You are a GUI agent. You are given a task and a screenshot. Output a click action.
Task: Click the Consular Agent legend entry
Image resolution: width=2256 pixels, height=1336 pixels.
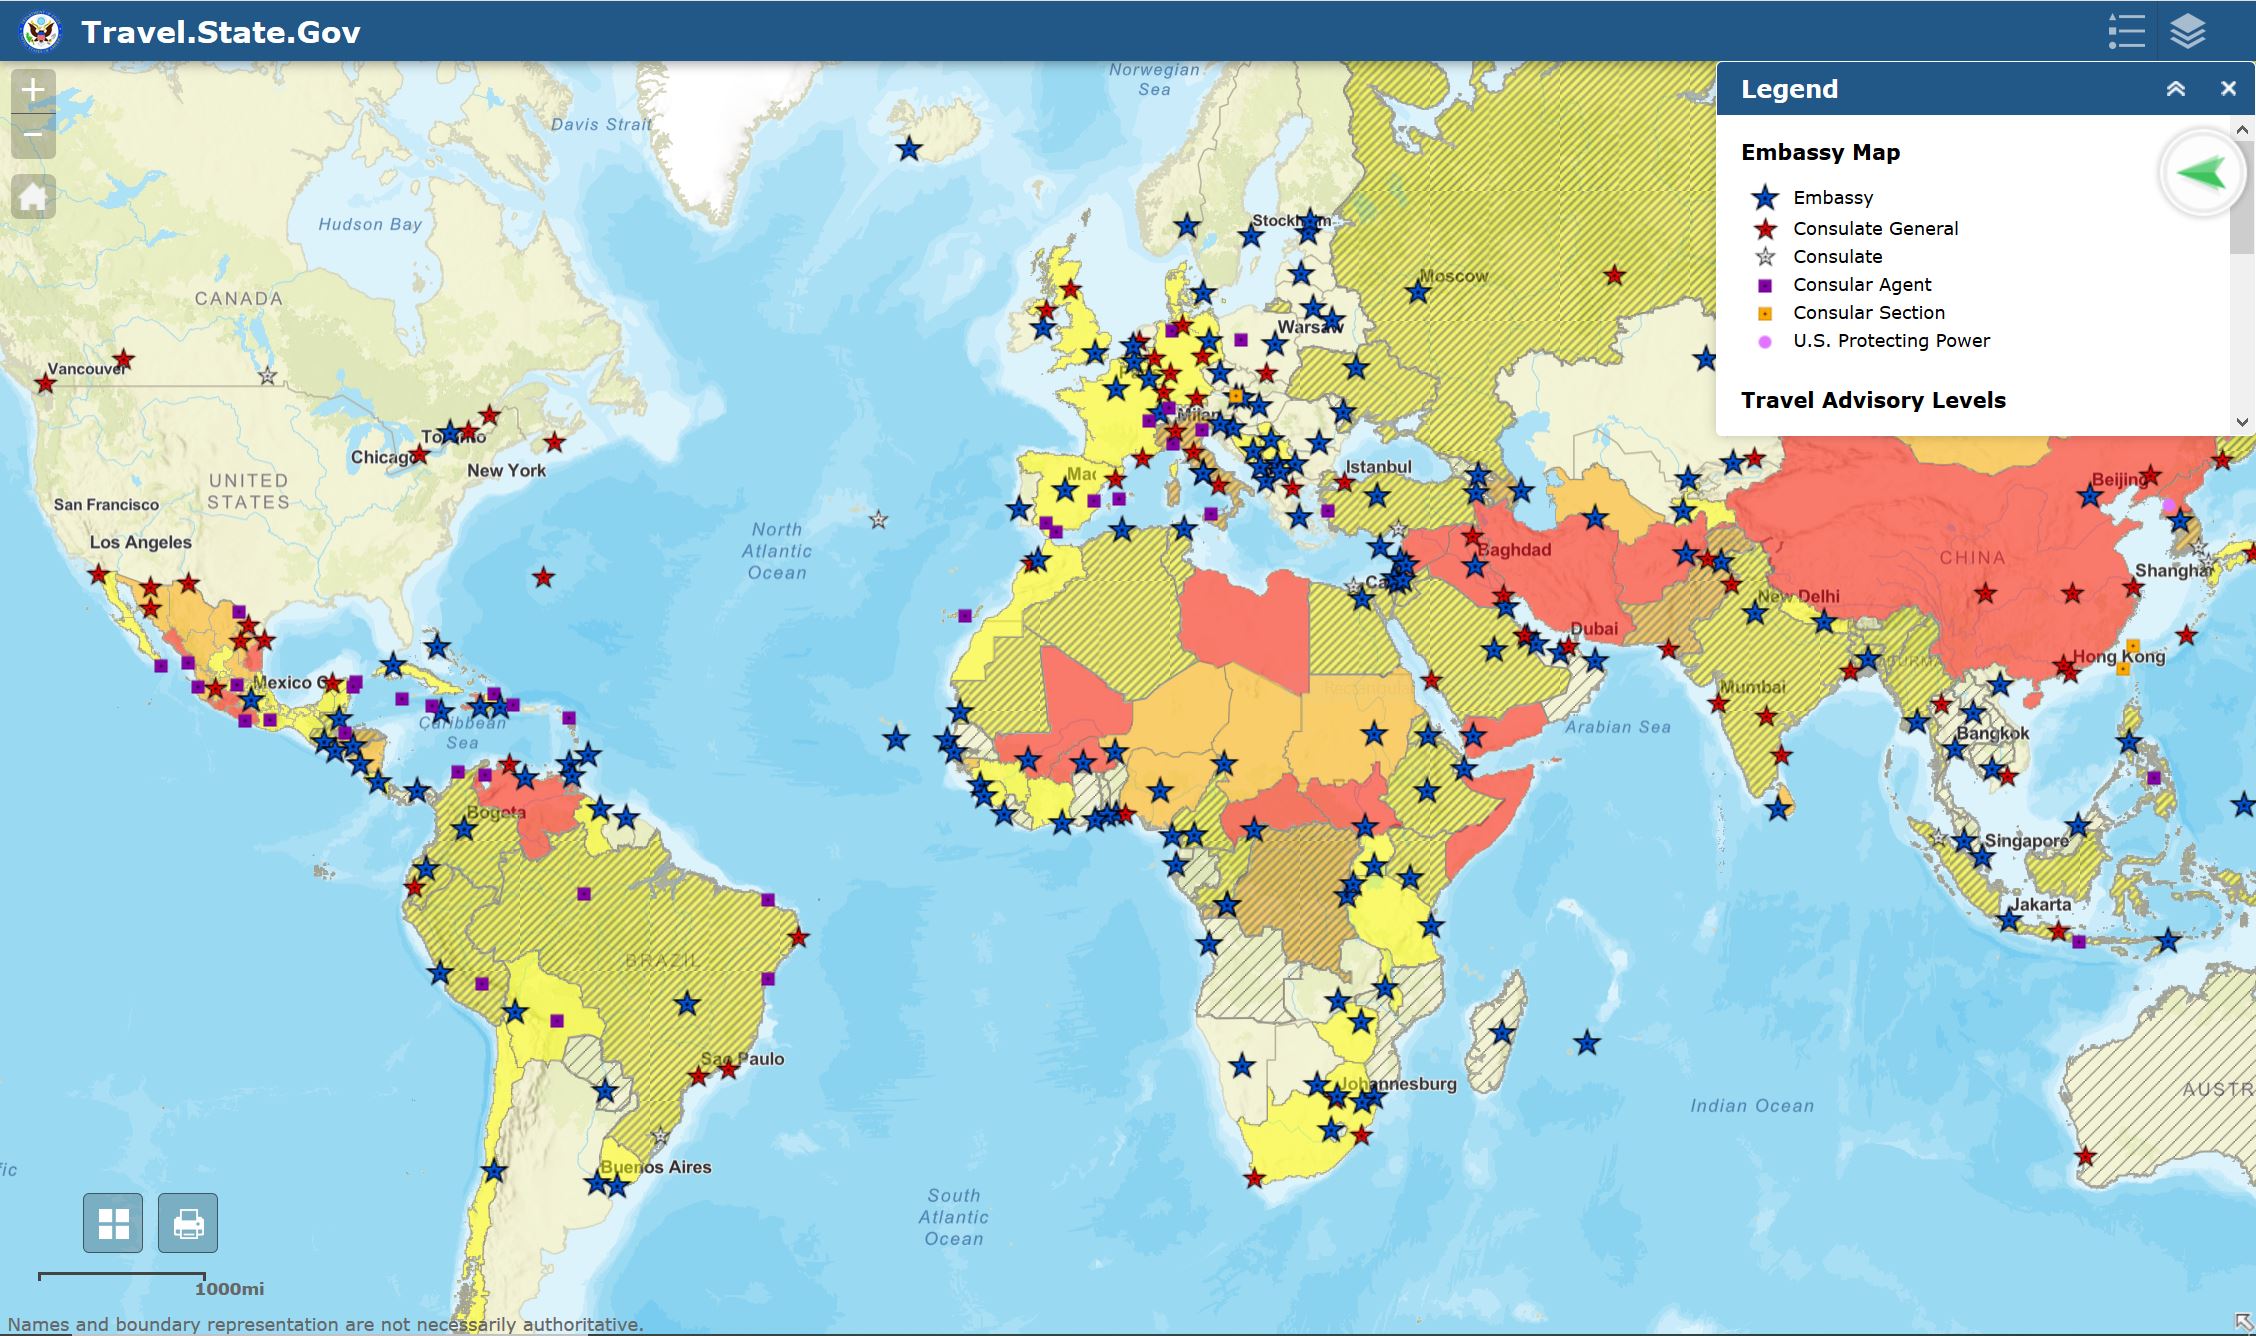(1862, 284)
